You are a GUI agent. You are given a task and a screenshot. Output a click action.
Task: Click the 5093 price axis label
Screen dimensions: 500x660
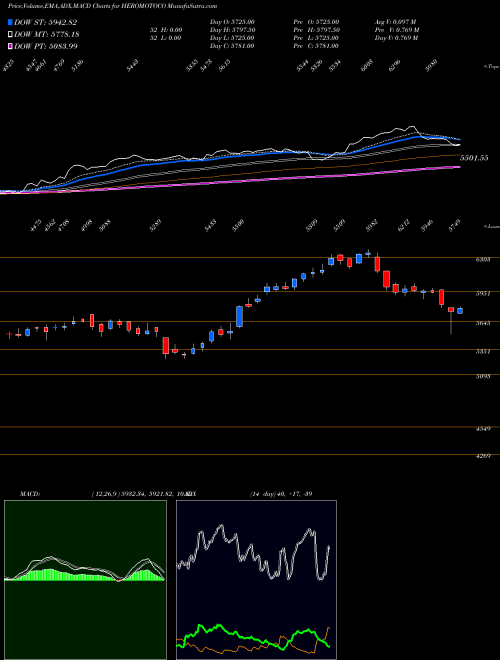483,377
